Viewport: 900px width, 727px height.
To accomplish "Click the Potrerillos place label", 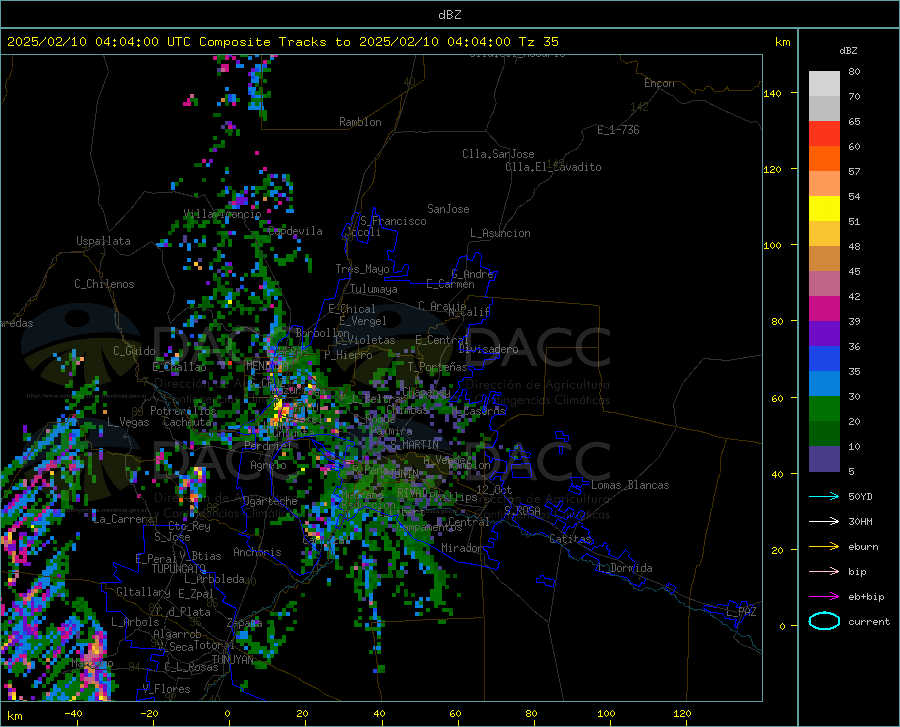I will click(x=184, y=411).
